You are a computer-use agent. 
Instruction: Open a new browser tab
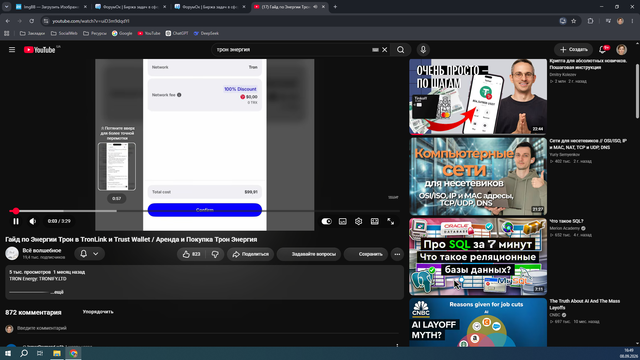point(335,7)
